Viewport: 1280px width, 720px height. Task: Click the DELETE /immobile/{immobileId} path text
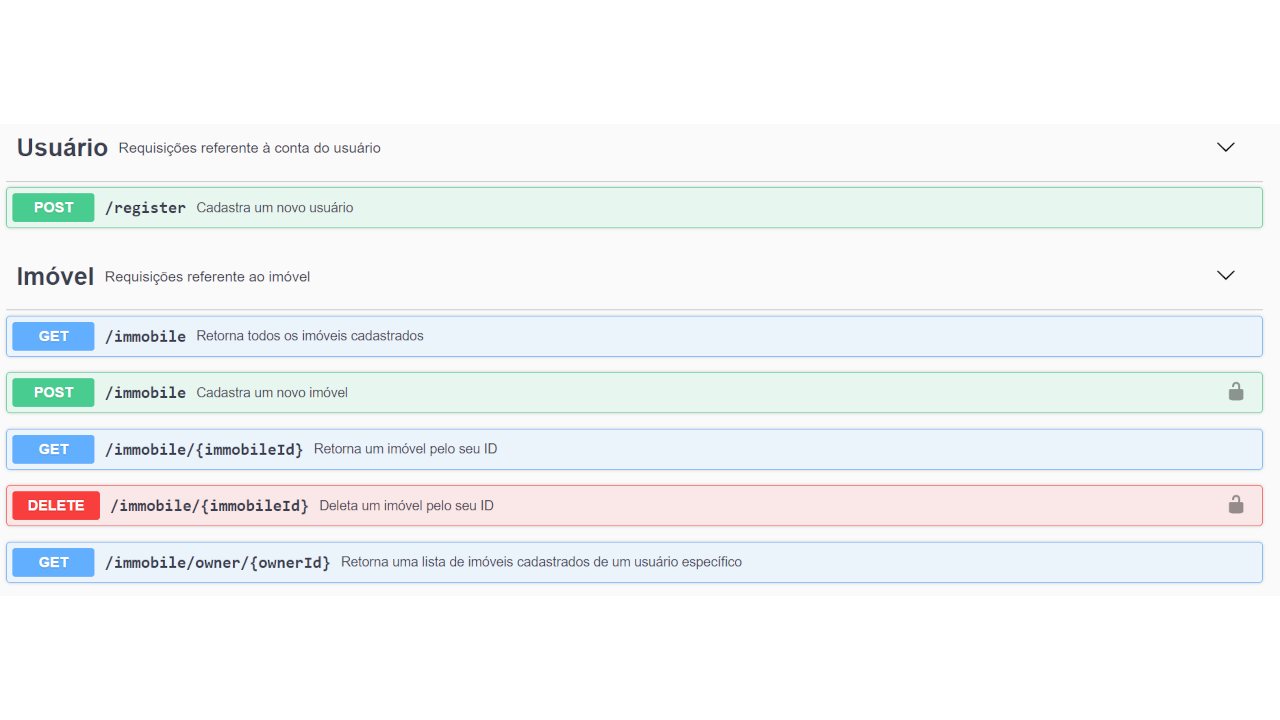pyautogui.click(x=209, y=506)
